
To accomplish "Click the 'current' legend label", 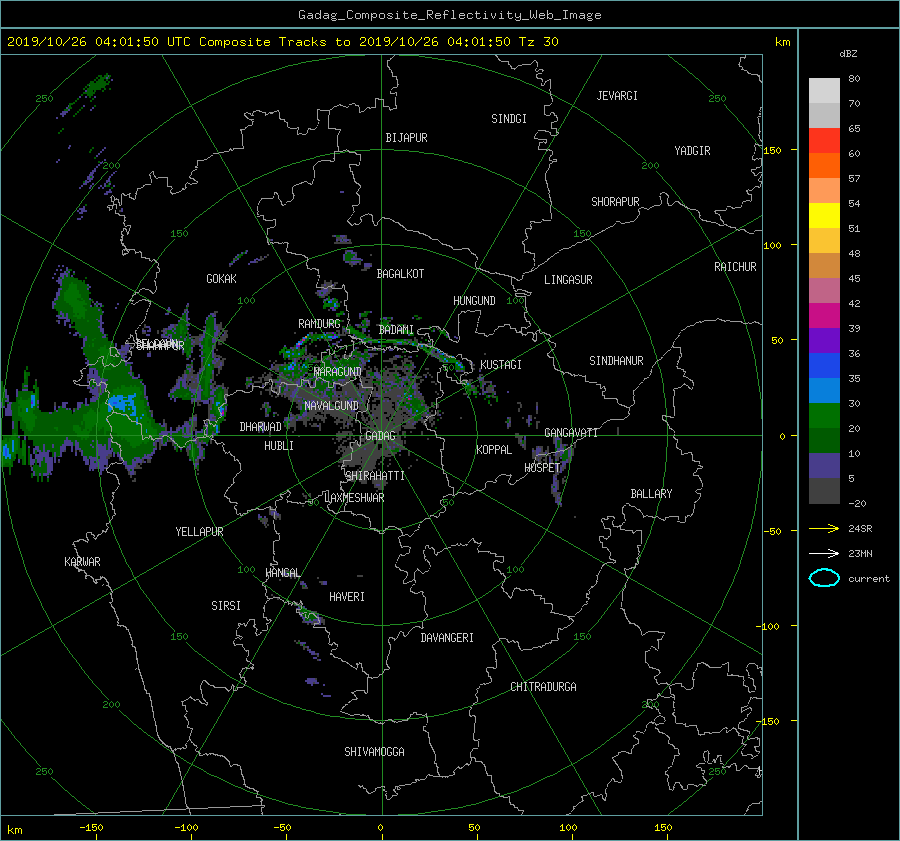I will [868, 579].
